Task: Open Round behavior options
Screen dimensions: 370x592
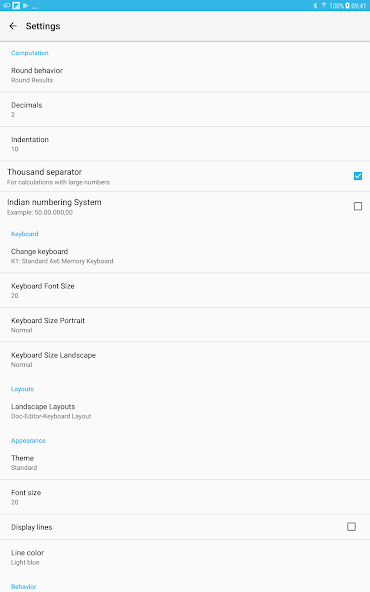Action: click(185, 75)
